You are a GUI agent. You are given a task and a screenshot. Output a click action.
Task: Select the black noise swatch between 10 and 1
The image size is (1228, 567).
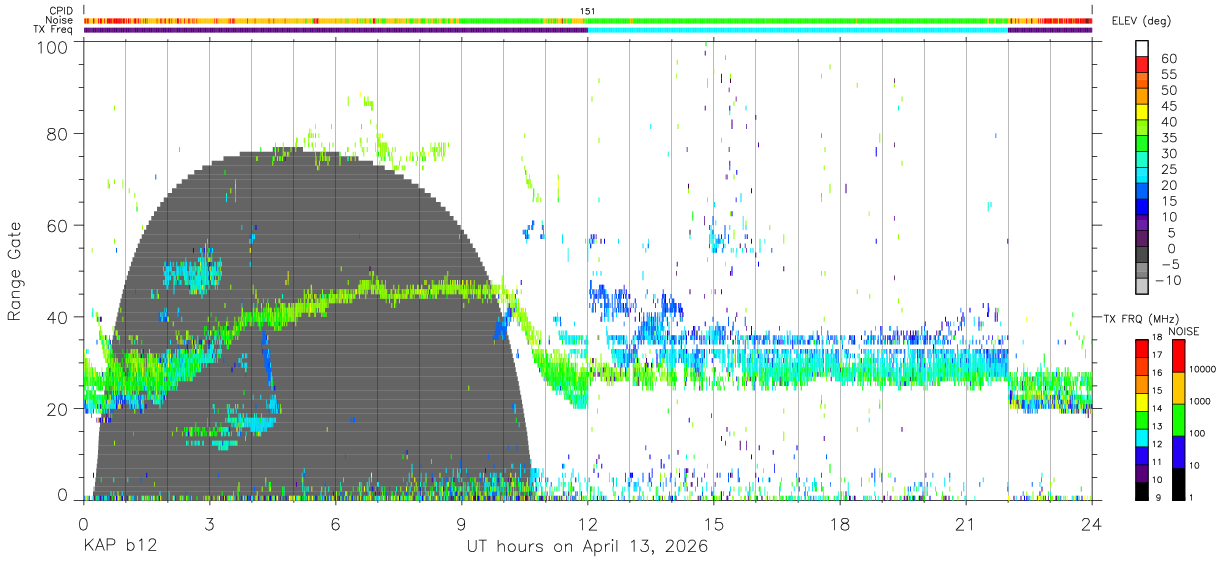(1178, 483)
